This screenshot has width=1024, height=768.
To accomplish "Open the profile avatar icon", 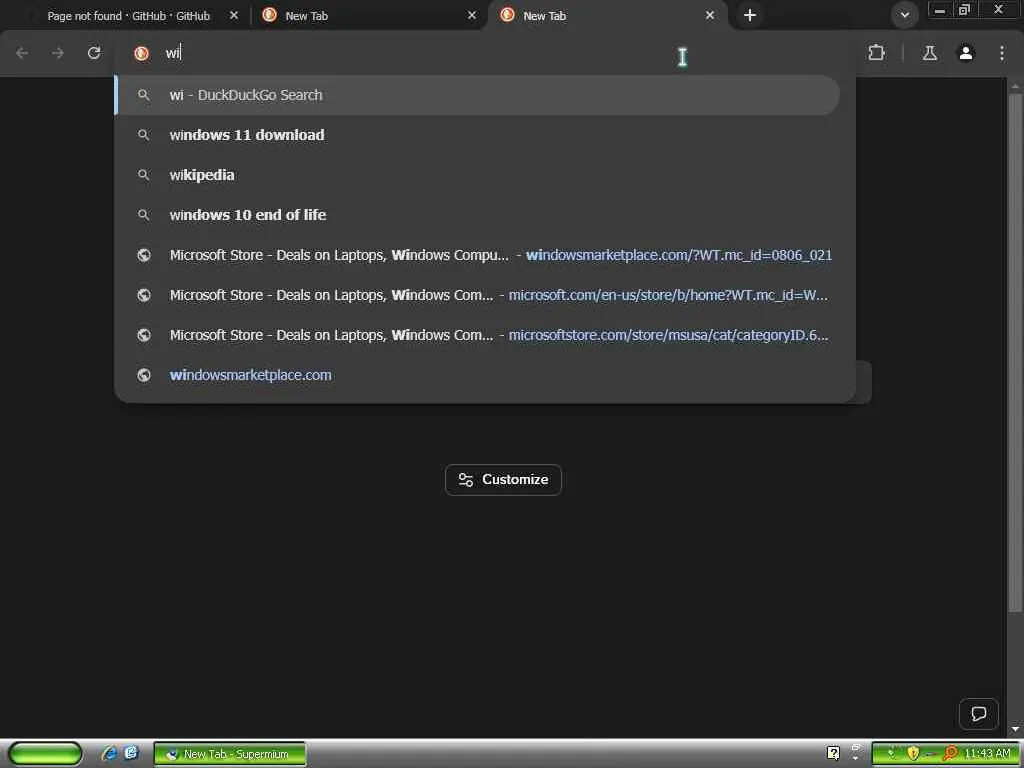I will tap(966, 54).
